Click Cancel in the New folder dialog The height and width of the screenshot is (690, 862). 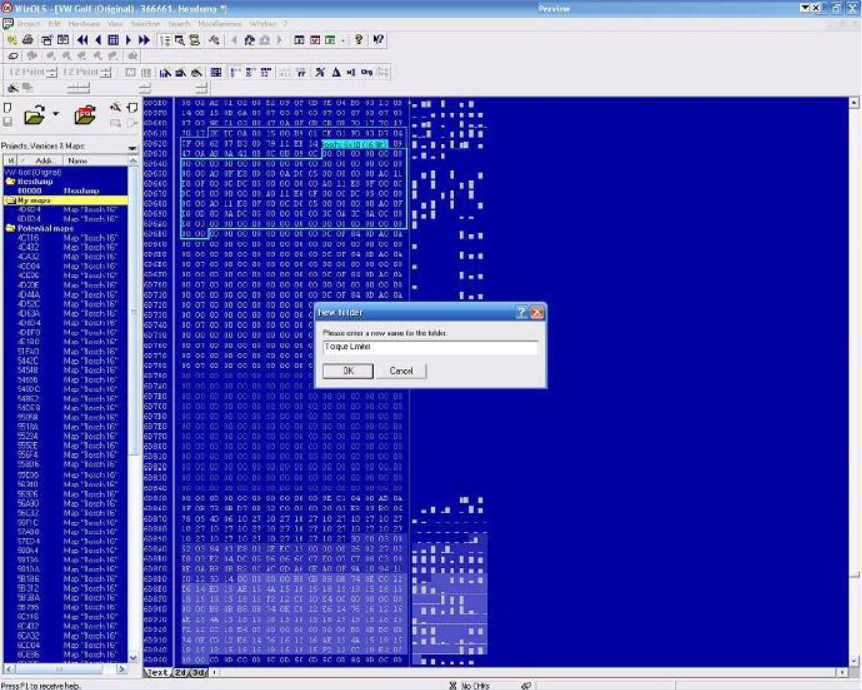click(x=401, y=371)
